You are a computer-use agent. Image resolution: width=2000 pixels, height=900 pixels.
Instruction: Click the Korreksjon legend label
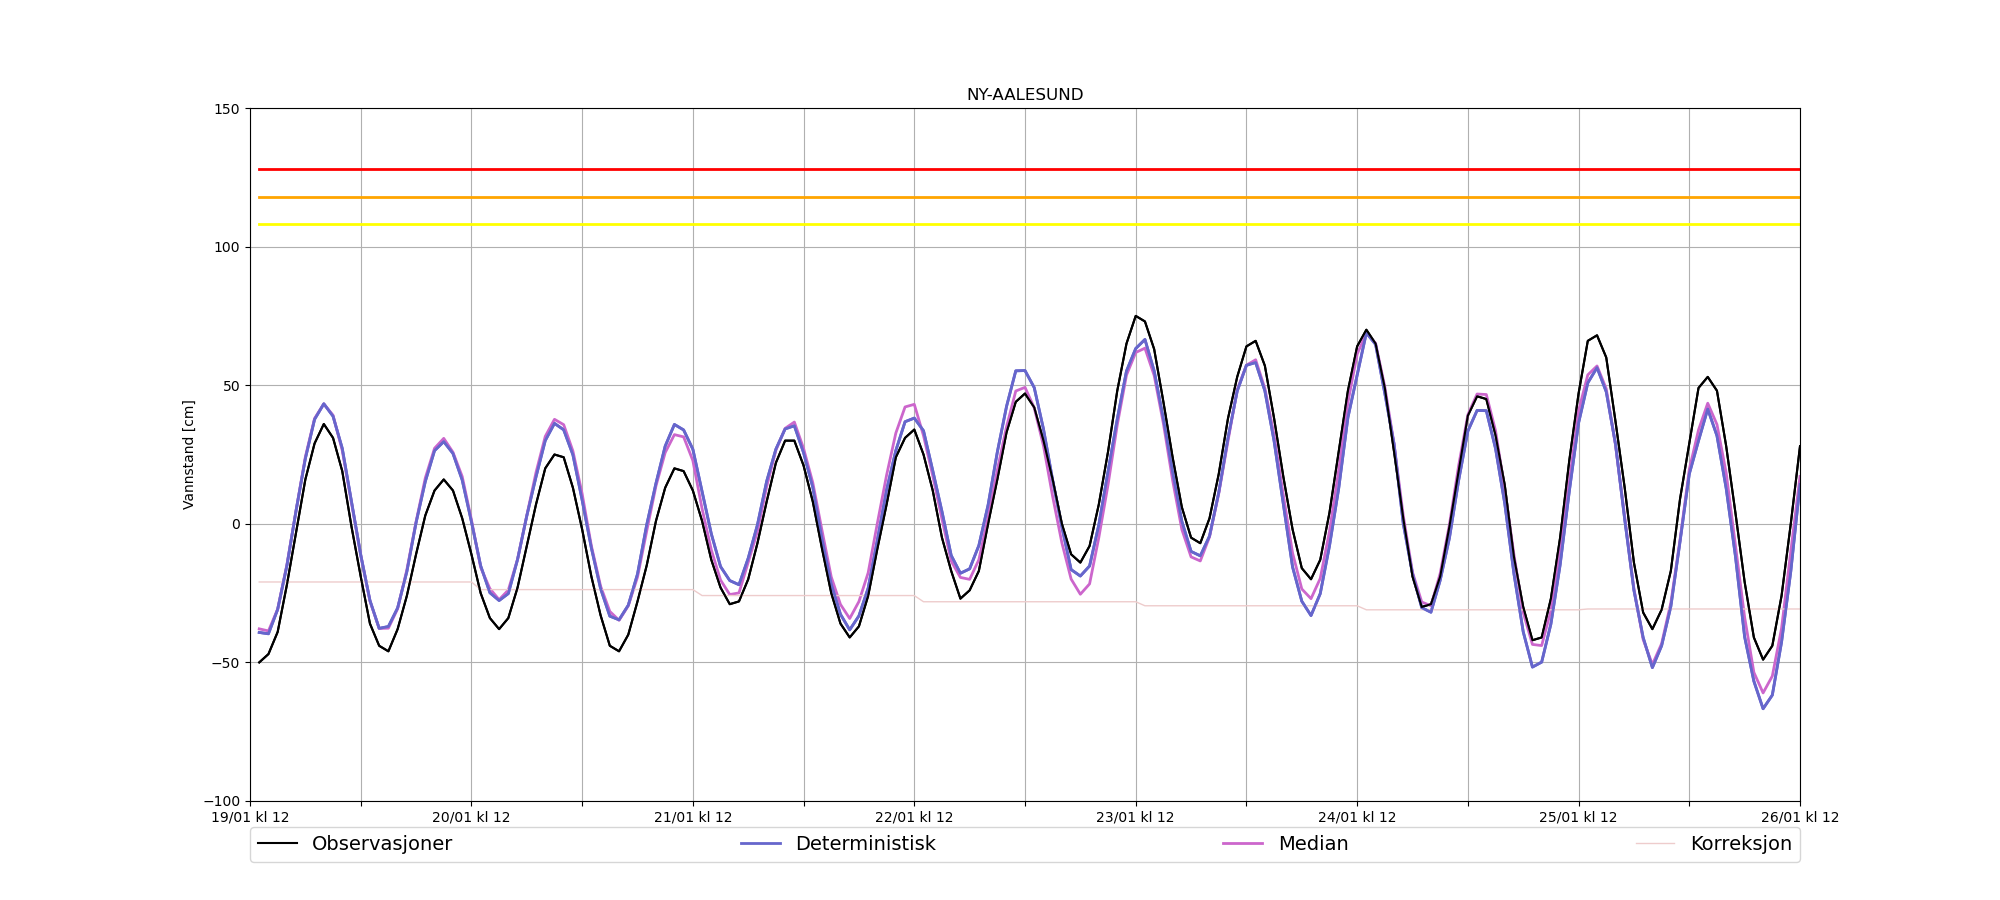pyautogui.click(x=1740, y=844)
